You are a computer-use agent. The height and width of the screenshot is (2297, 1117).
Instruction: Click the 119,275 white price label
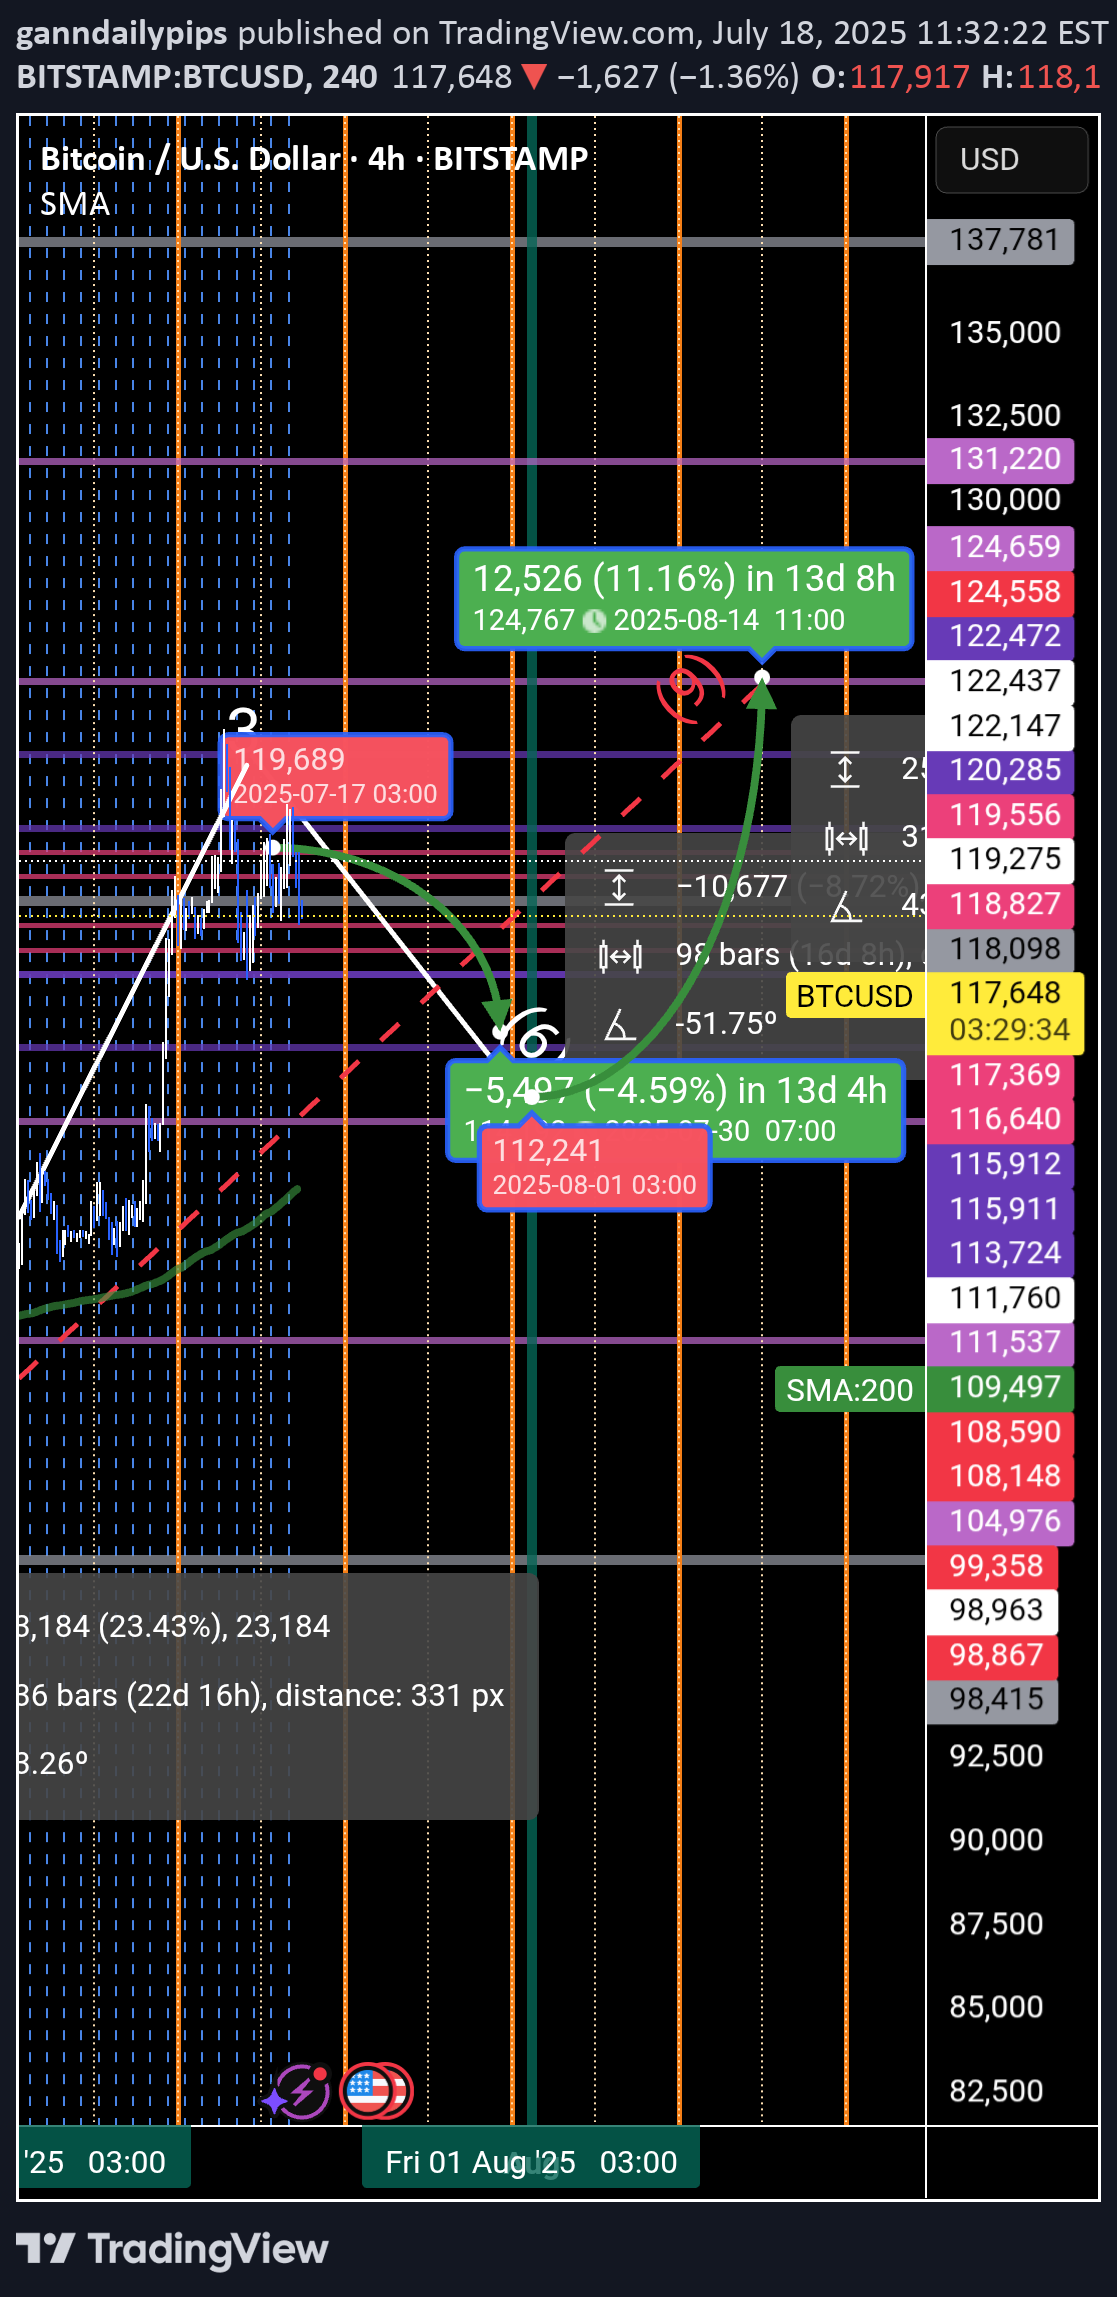[x=1000, y=860]
